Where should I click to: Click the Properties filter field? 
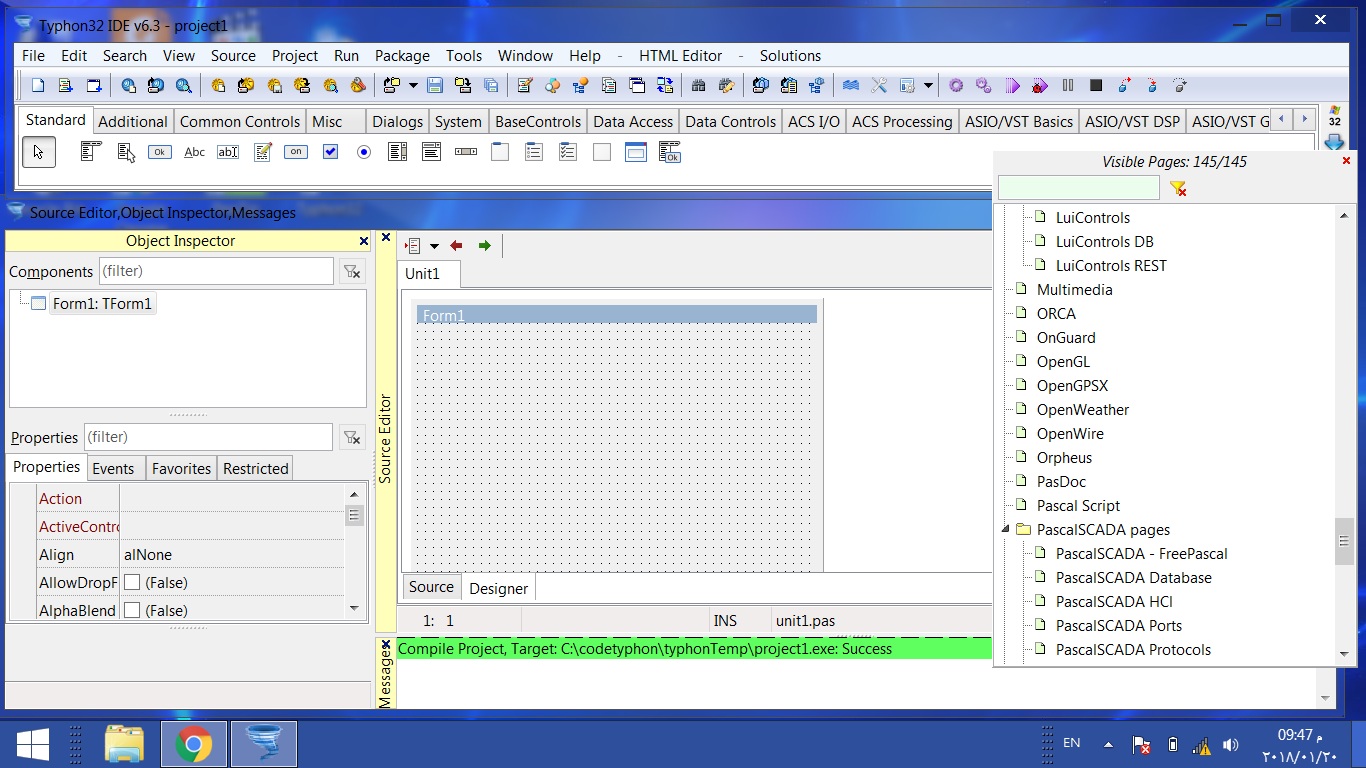pos(208,437)
